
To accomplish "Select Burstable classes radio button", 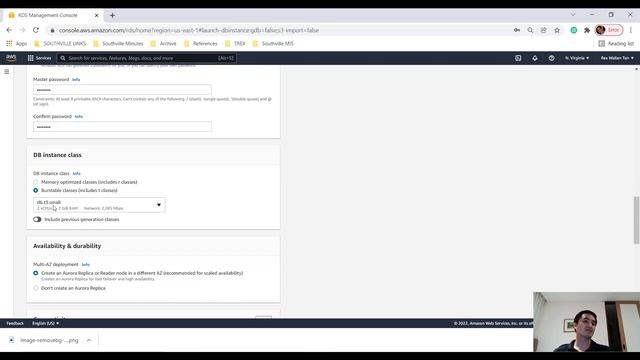I will pyautogui.click(x=36, y=191).
